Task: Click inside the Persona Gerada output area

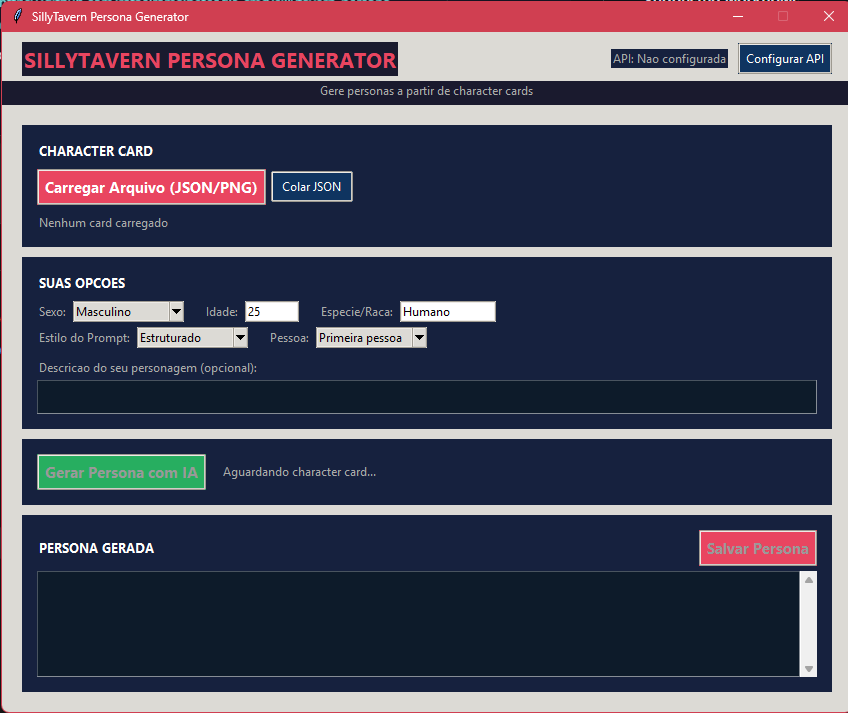Action: 418,624
